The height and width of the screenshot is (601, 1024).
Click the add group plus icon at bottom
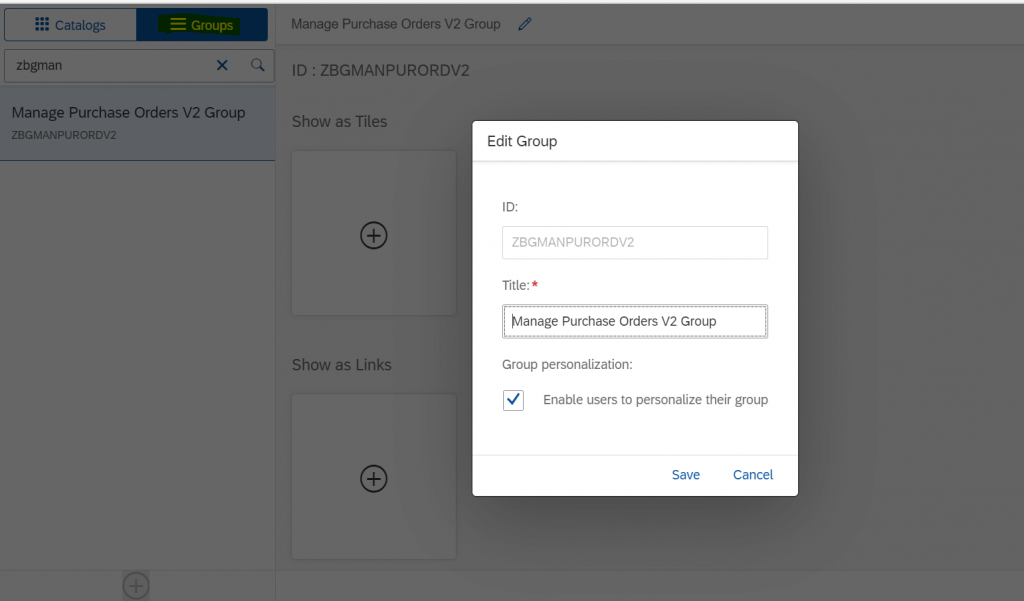(x=136, y=585)
